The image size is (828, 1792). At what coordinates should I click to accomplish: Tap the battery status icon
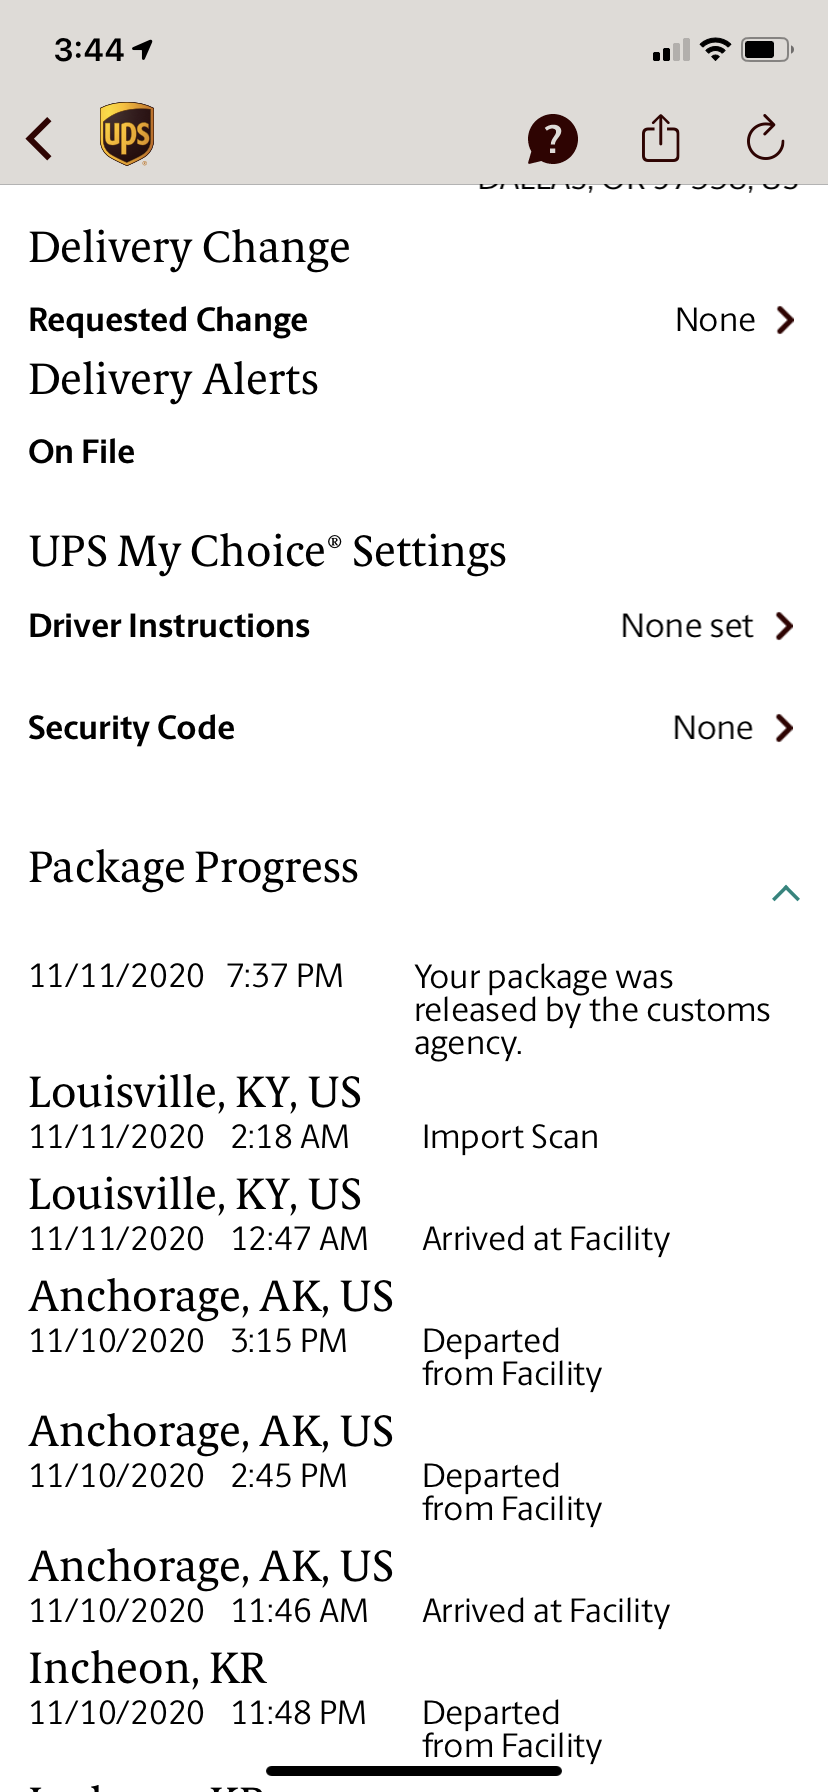[767, 49]
